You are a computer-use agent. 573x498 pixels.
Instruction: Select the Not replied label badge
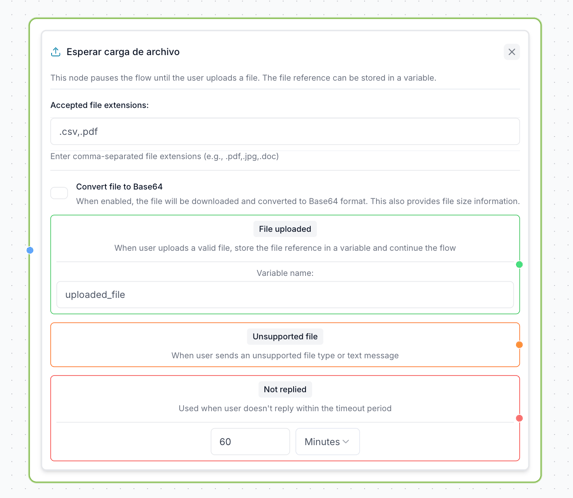coord(285,389)
